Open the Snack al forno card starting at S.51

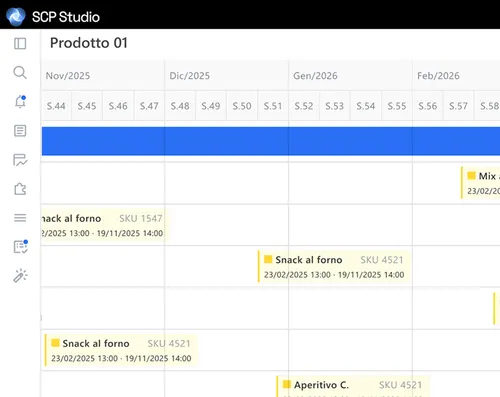334,267
